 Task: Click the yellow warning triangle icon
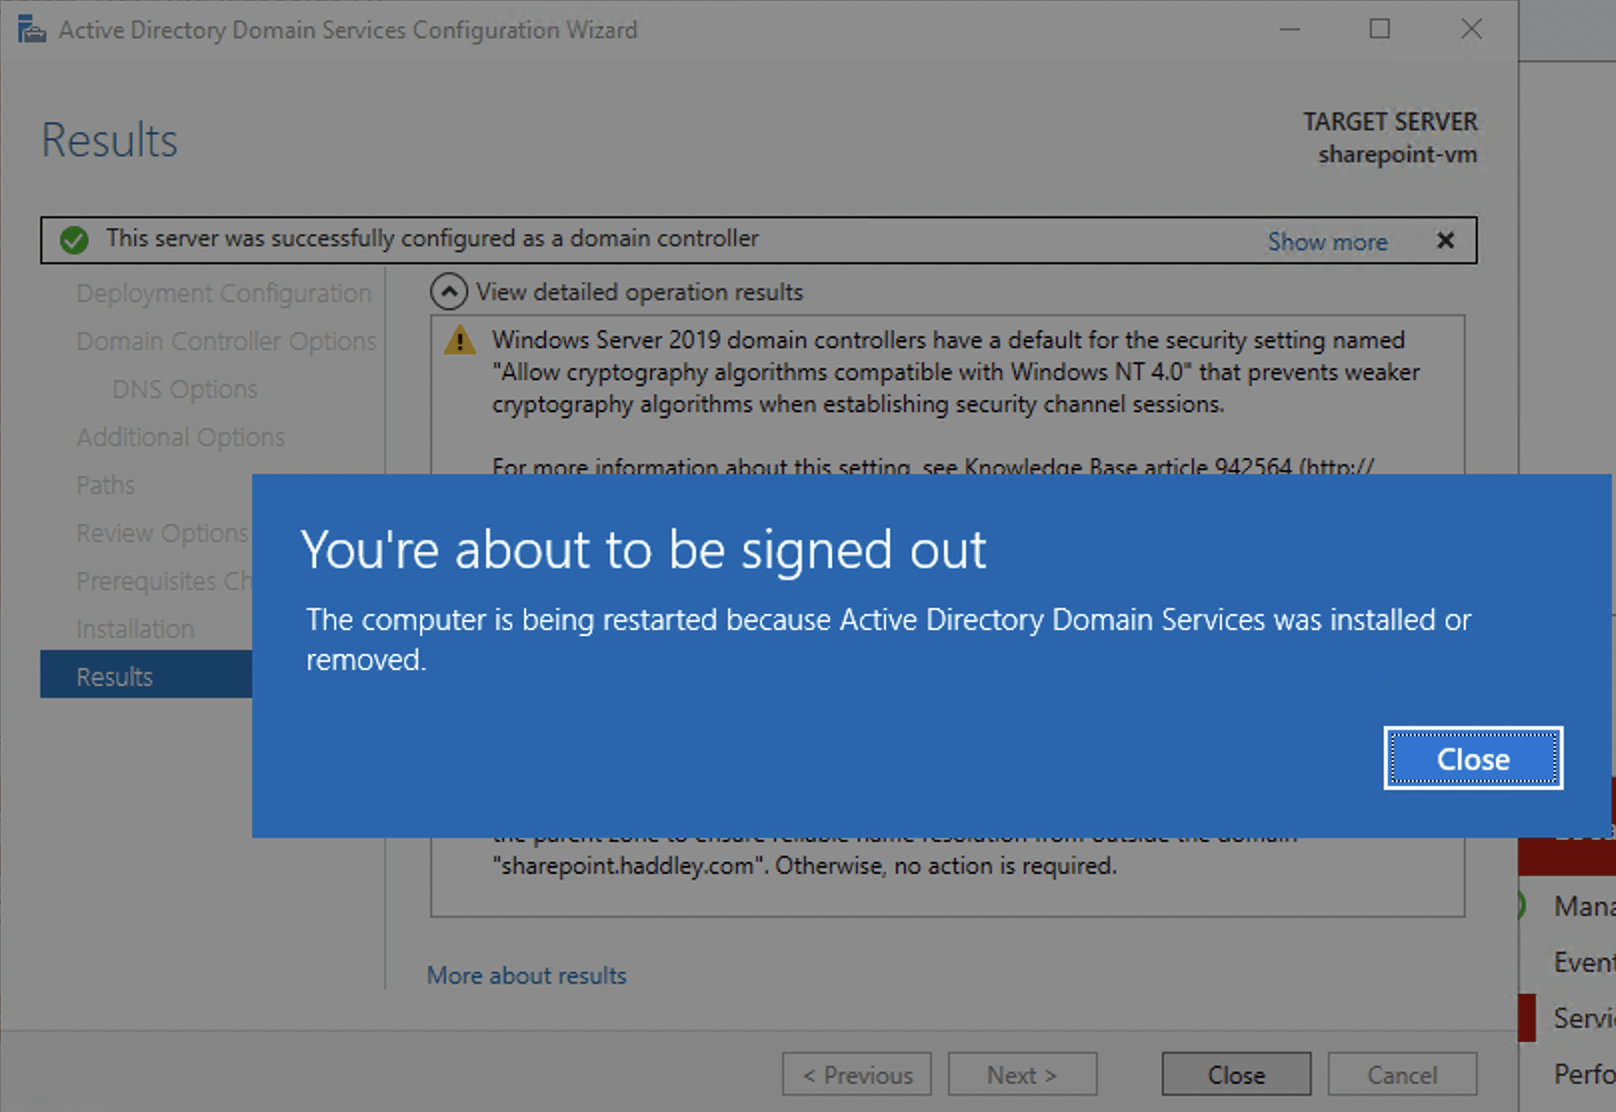coord(459,340)
